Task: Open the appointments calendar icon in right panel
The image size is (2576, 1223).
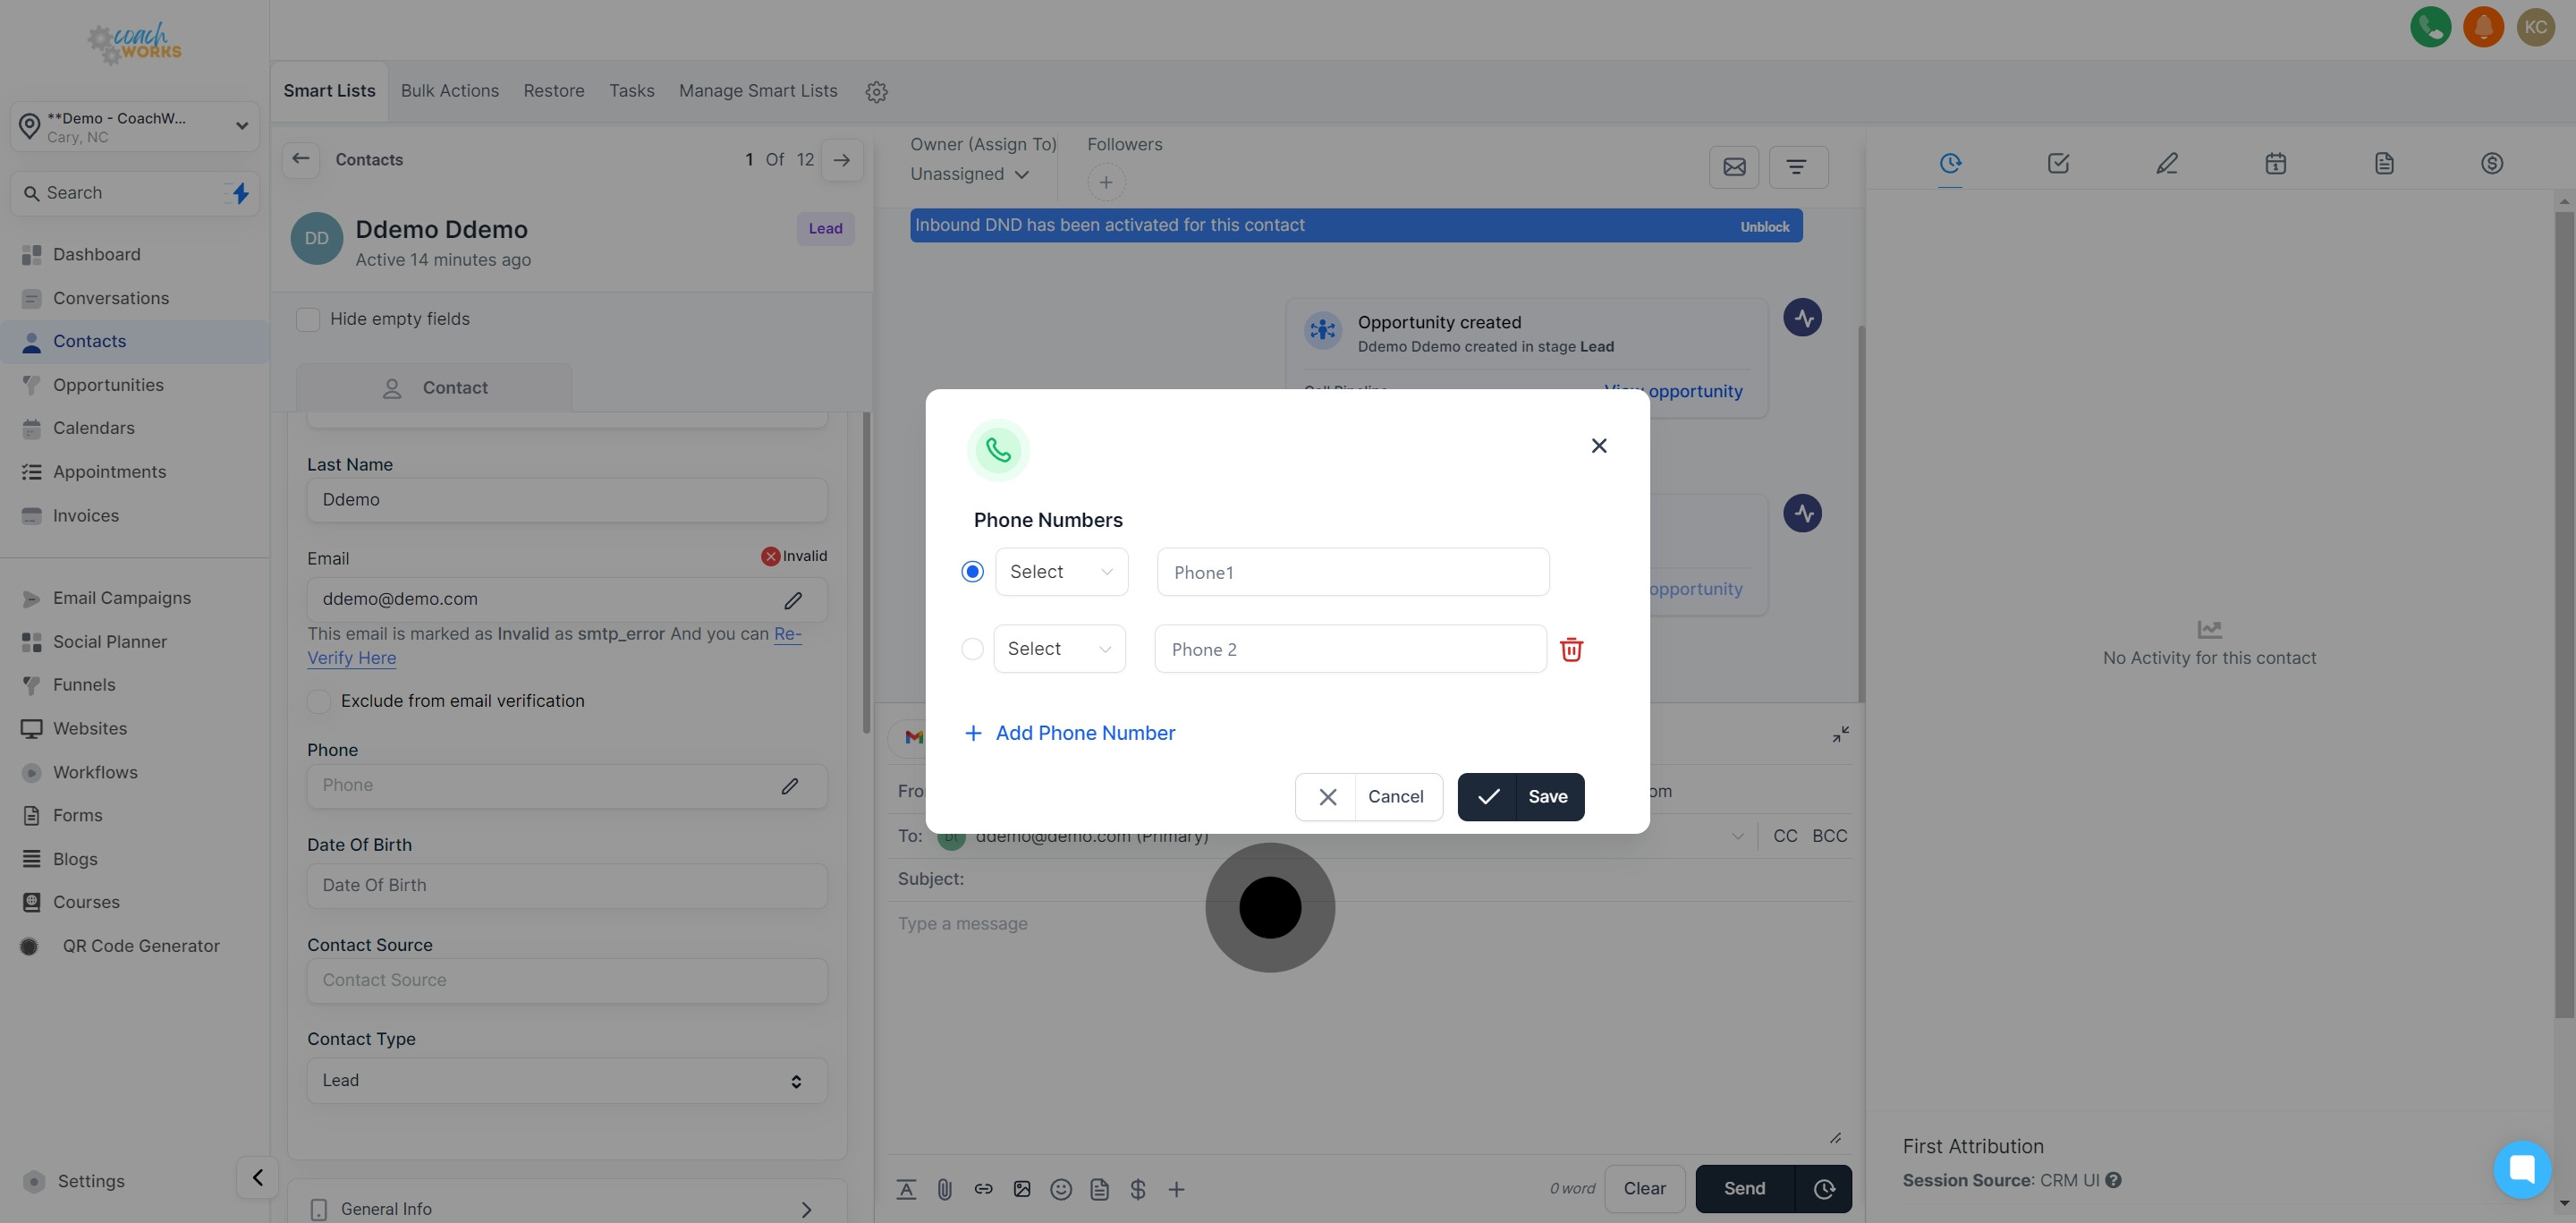Action: [2275, 163]
